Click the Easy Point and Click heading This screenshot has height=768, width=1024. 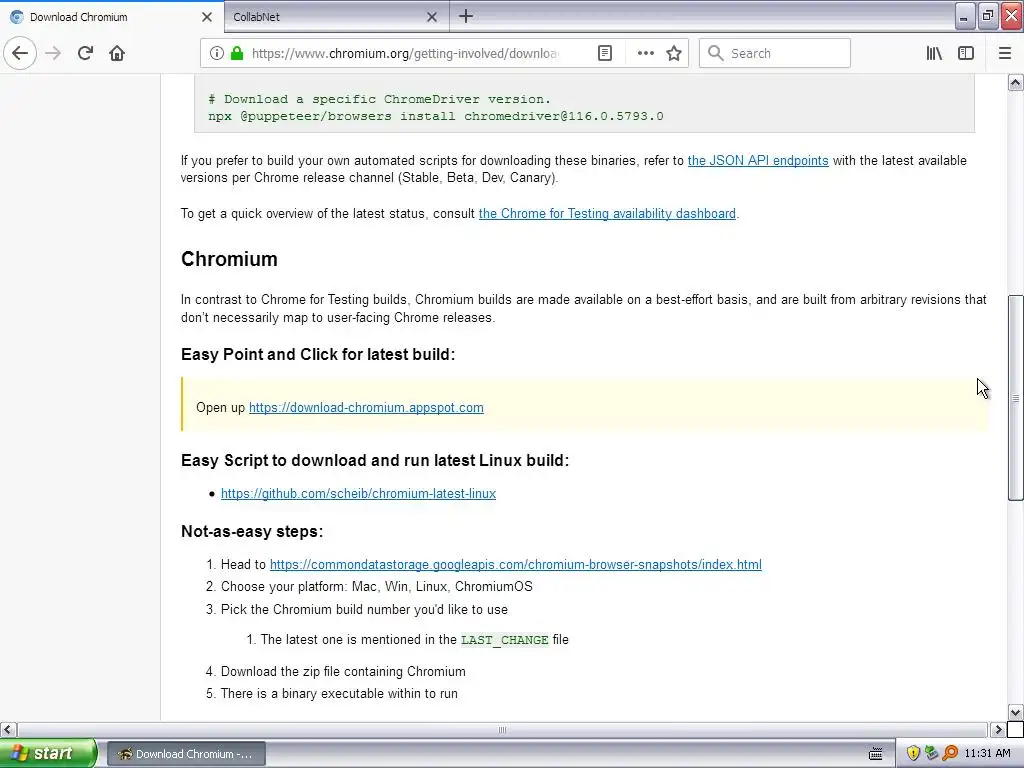318,355
